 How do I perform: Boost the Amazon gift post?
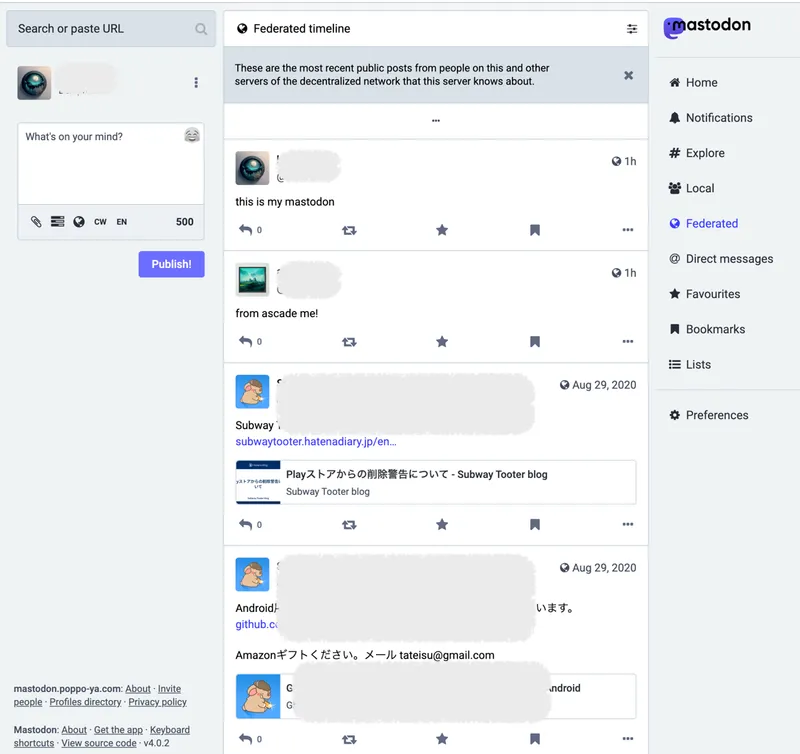[349, 739]
